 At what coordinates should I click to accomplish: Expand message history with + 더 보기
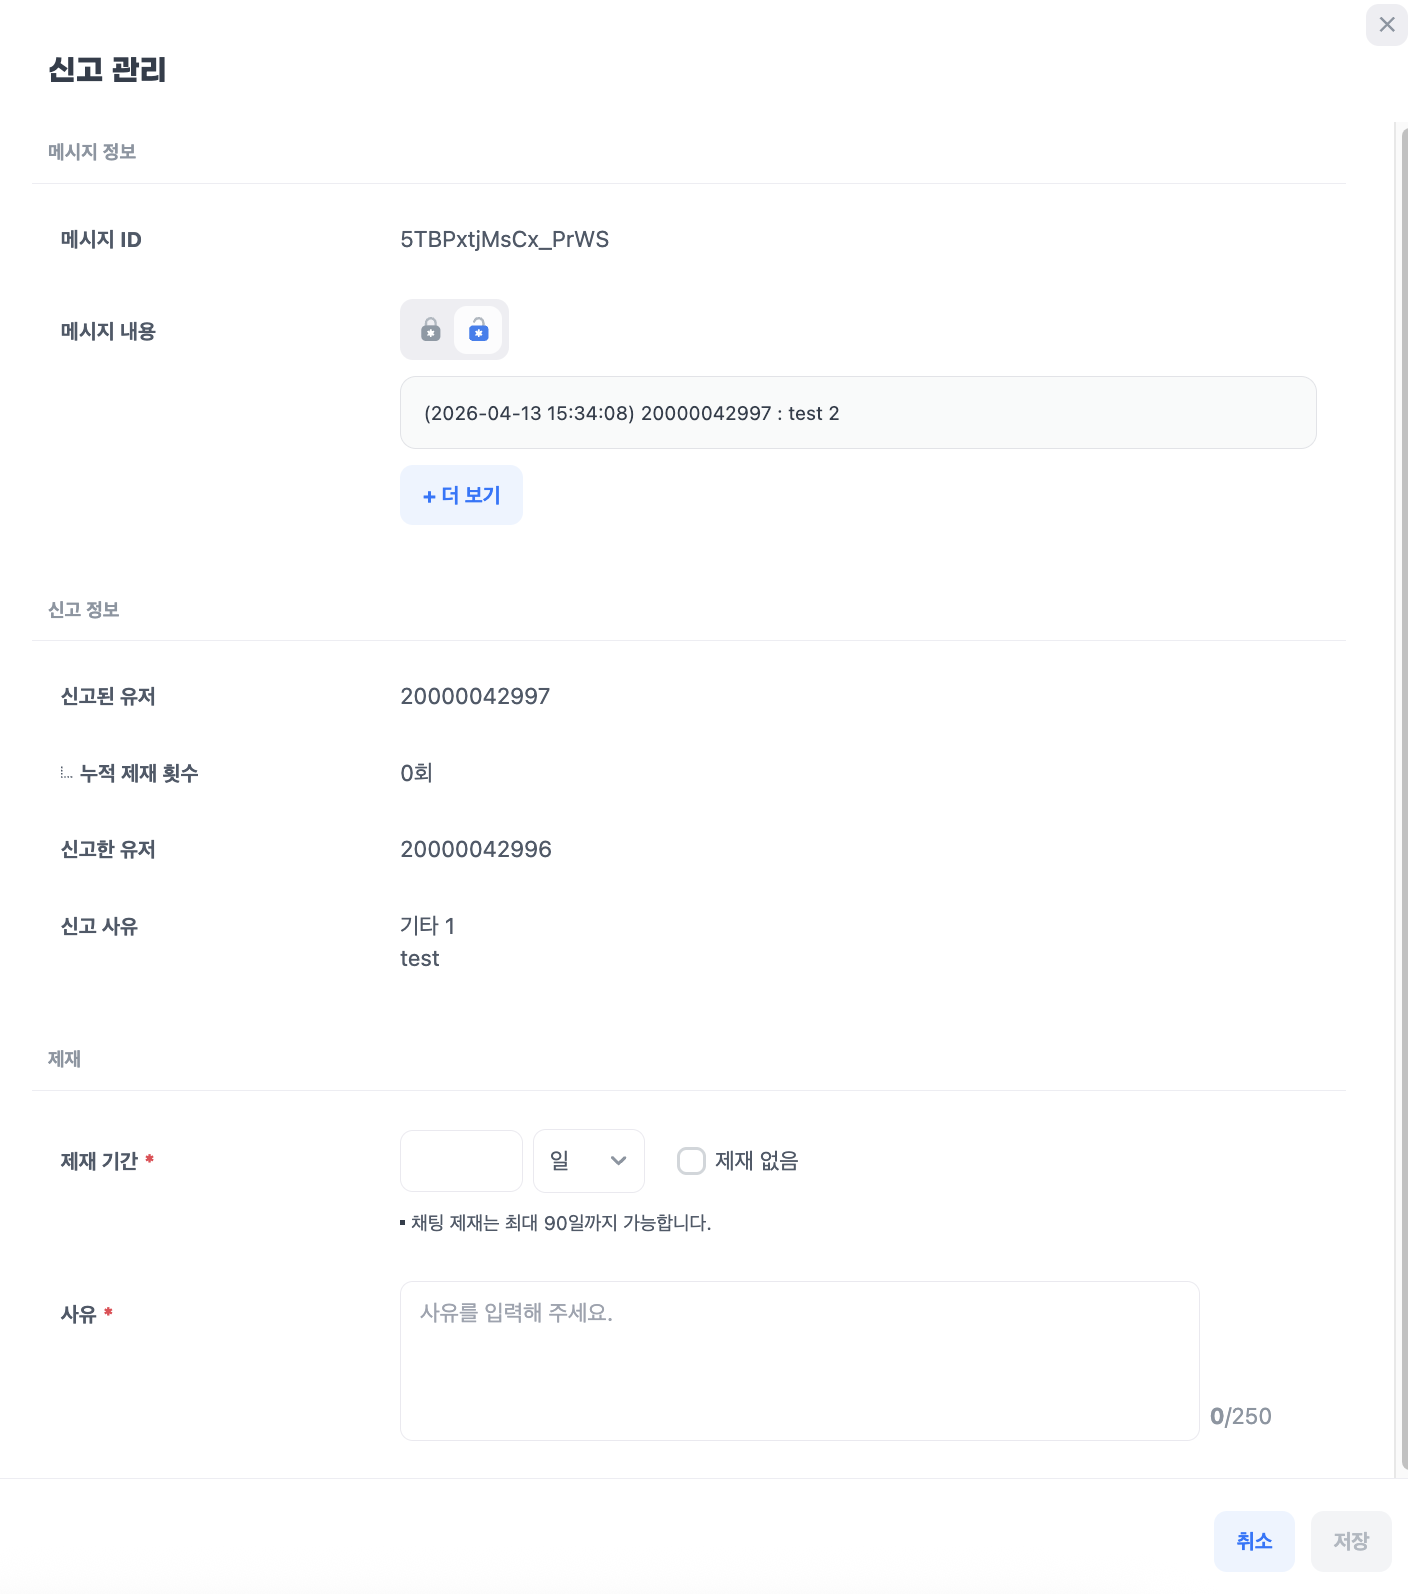pyautogui.click(x=461, y=495)
